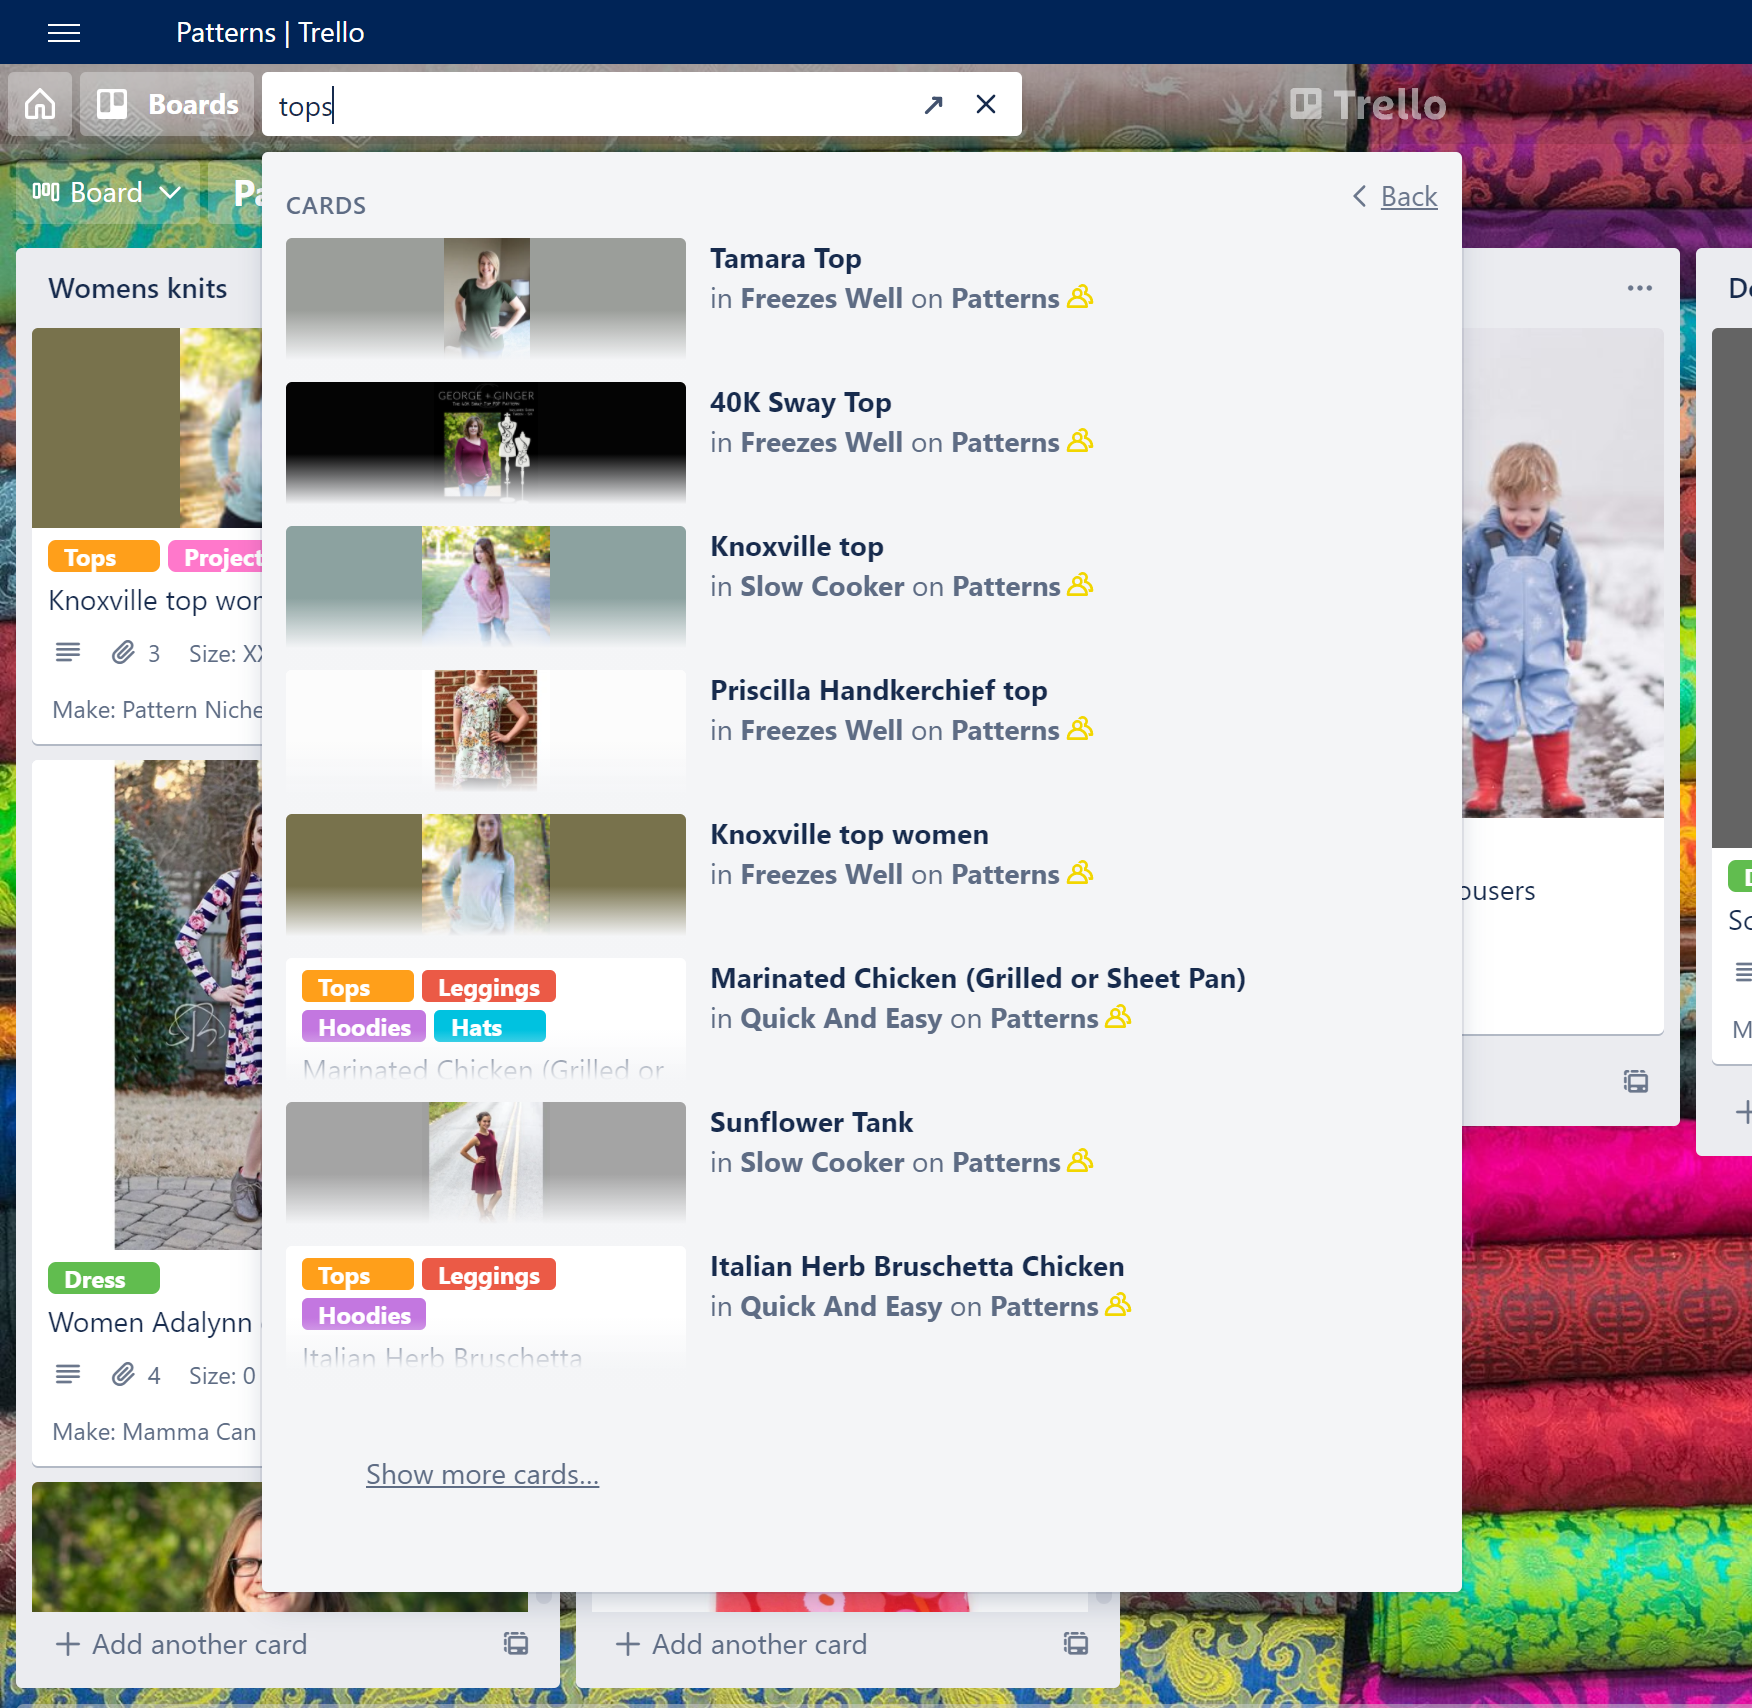Open search in full page arrow icon
The width and height of the screenshot is (1752, 1708).
[x=934, y=105]
